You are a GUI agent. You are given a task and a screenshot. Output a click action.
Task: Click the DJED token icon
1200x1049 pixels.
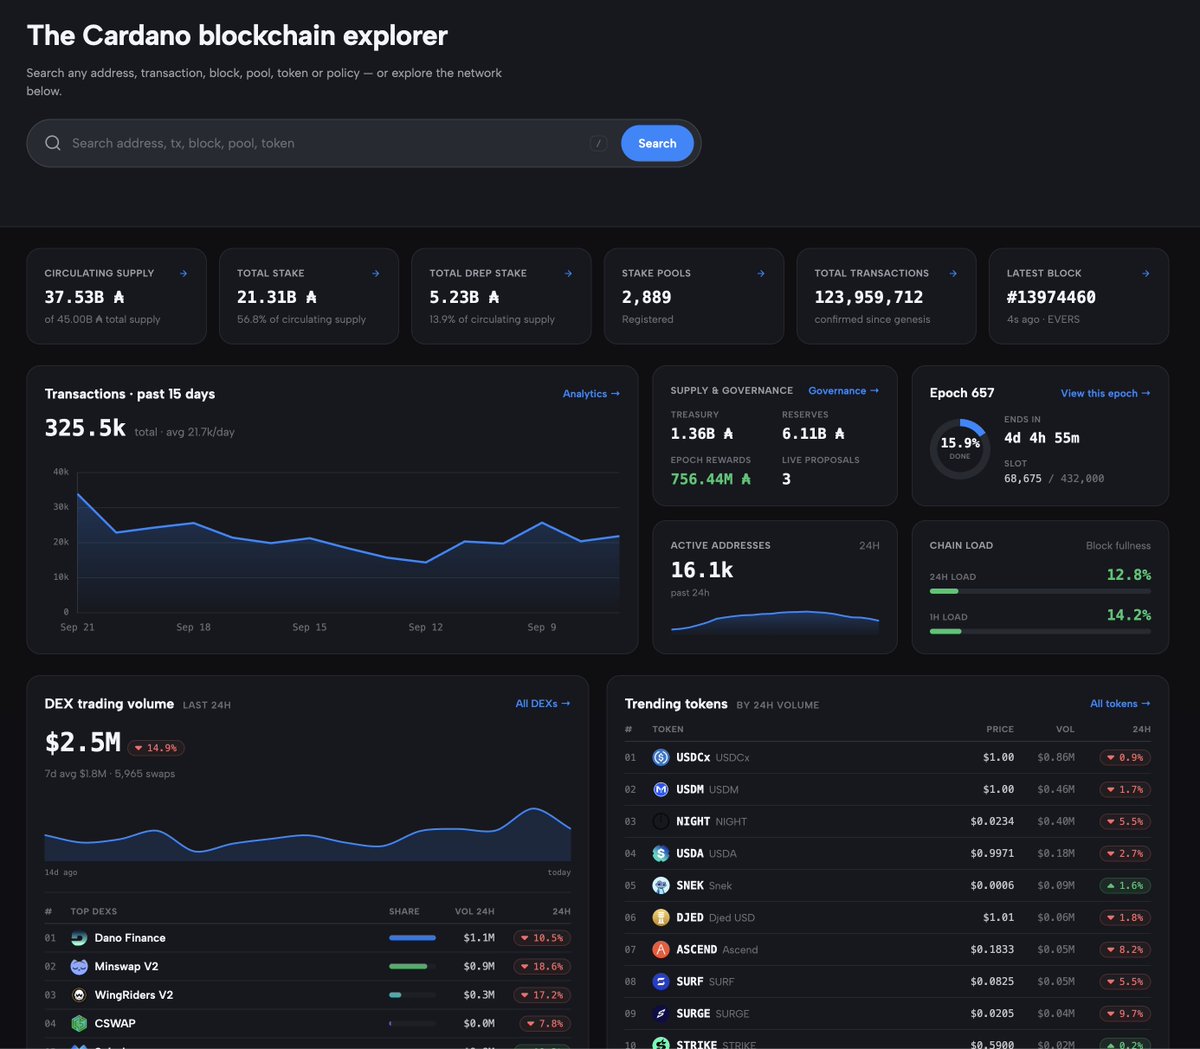[x=661, y=918]
